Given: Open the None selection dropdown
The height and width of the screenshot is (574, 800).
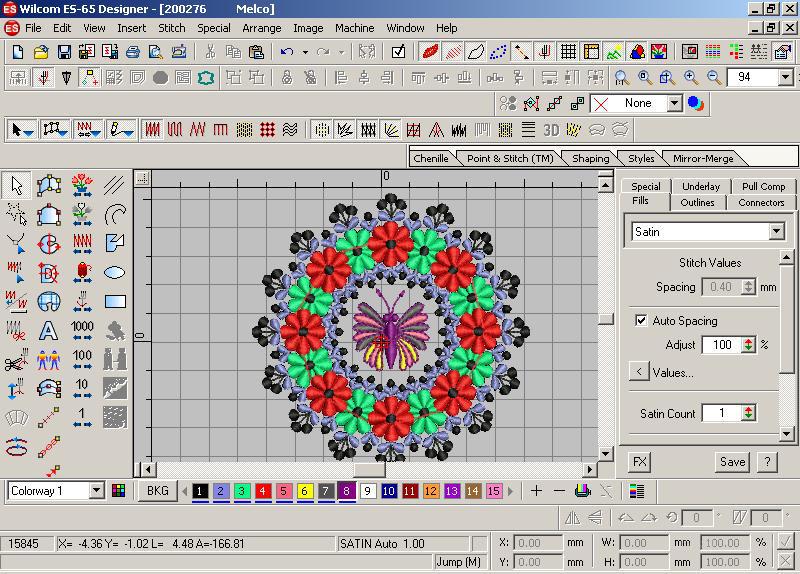Looking at the screenshot, I should (674, 104).
